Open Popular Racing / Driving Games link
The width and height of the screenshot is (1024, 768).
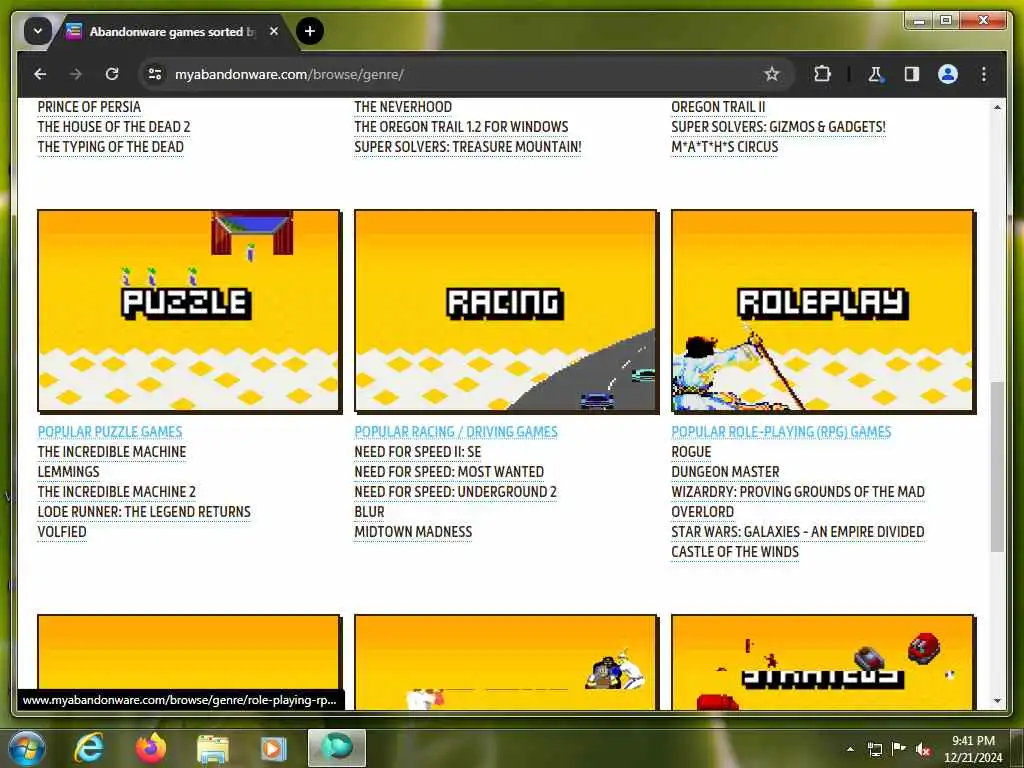tap(456, 432)
